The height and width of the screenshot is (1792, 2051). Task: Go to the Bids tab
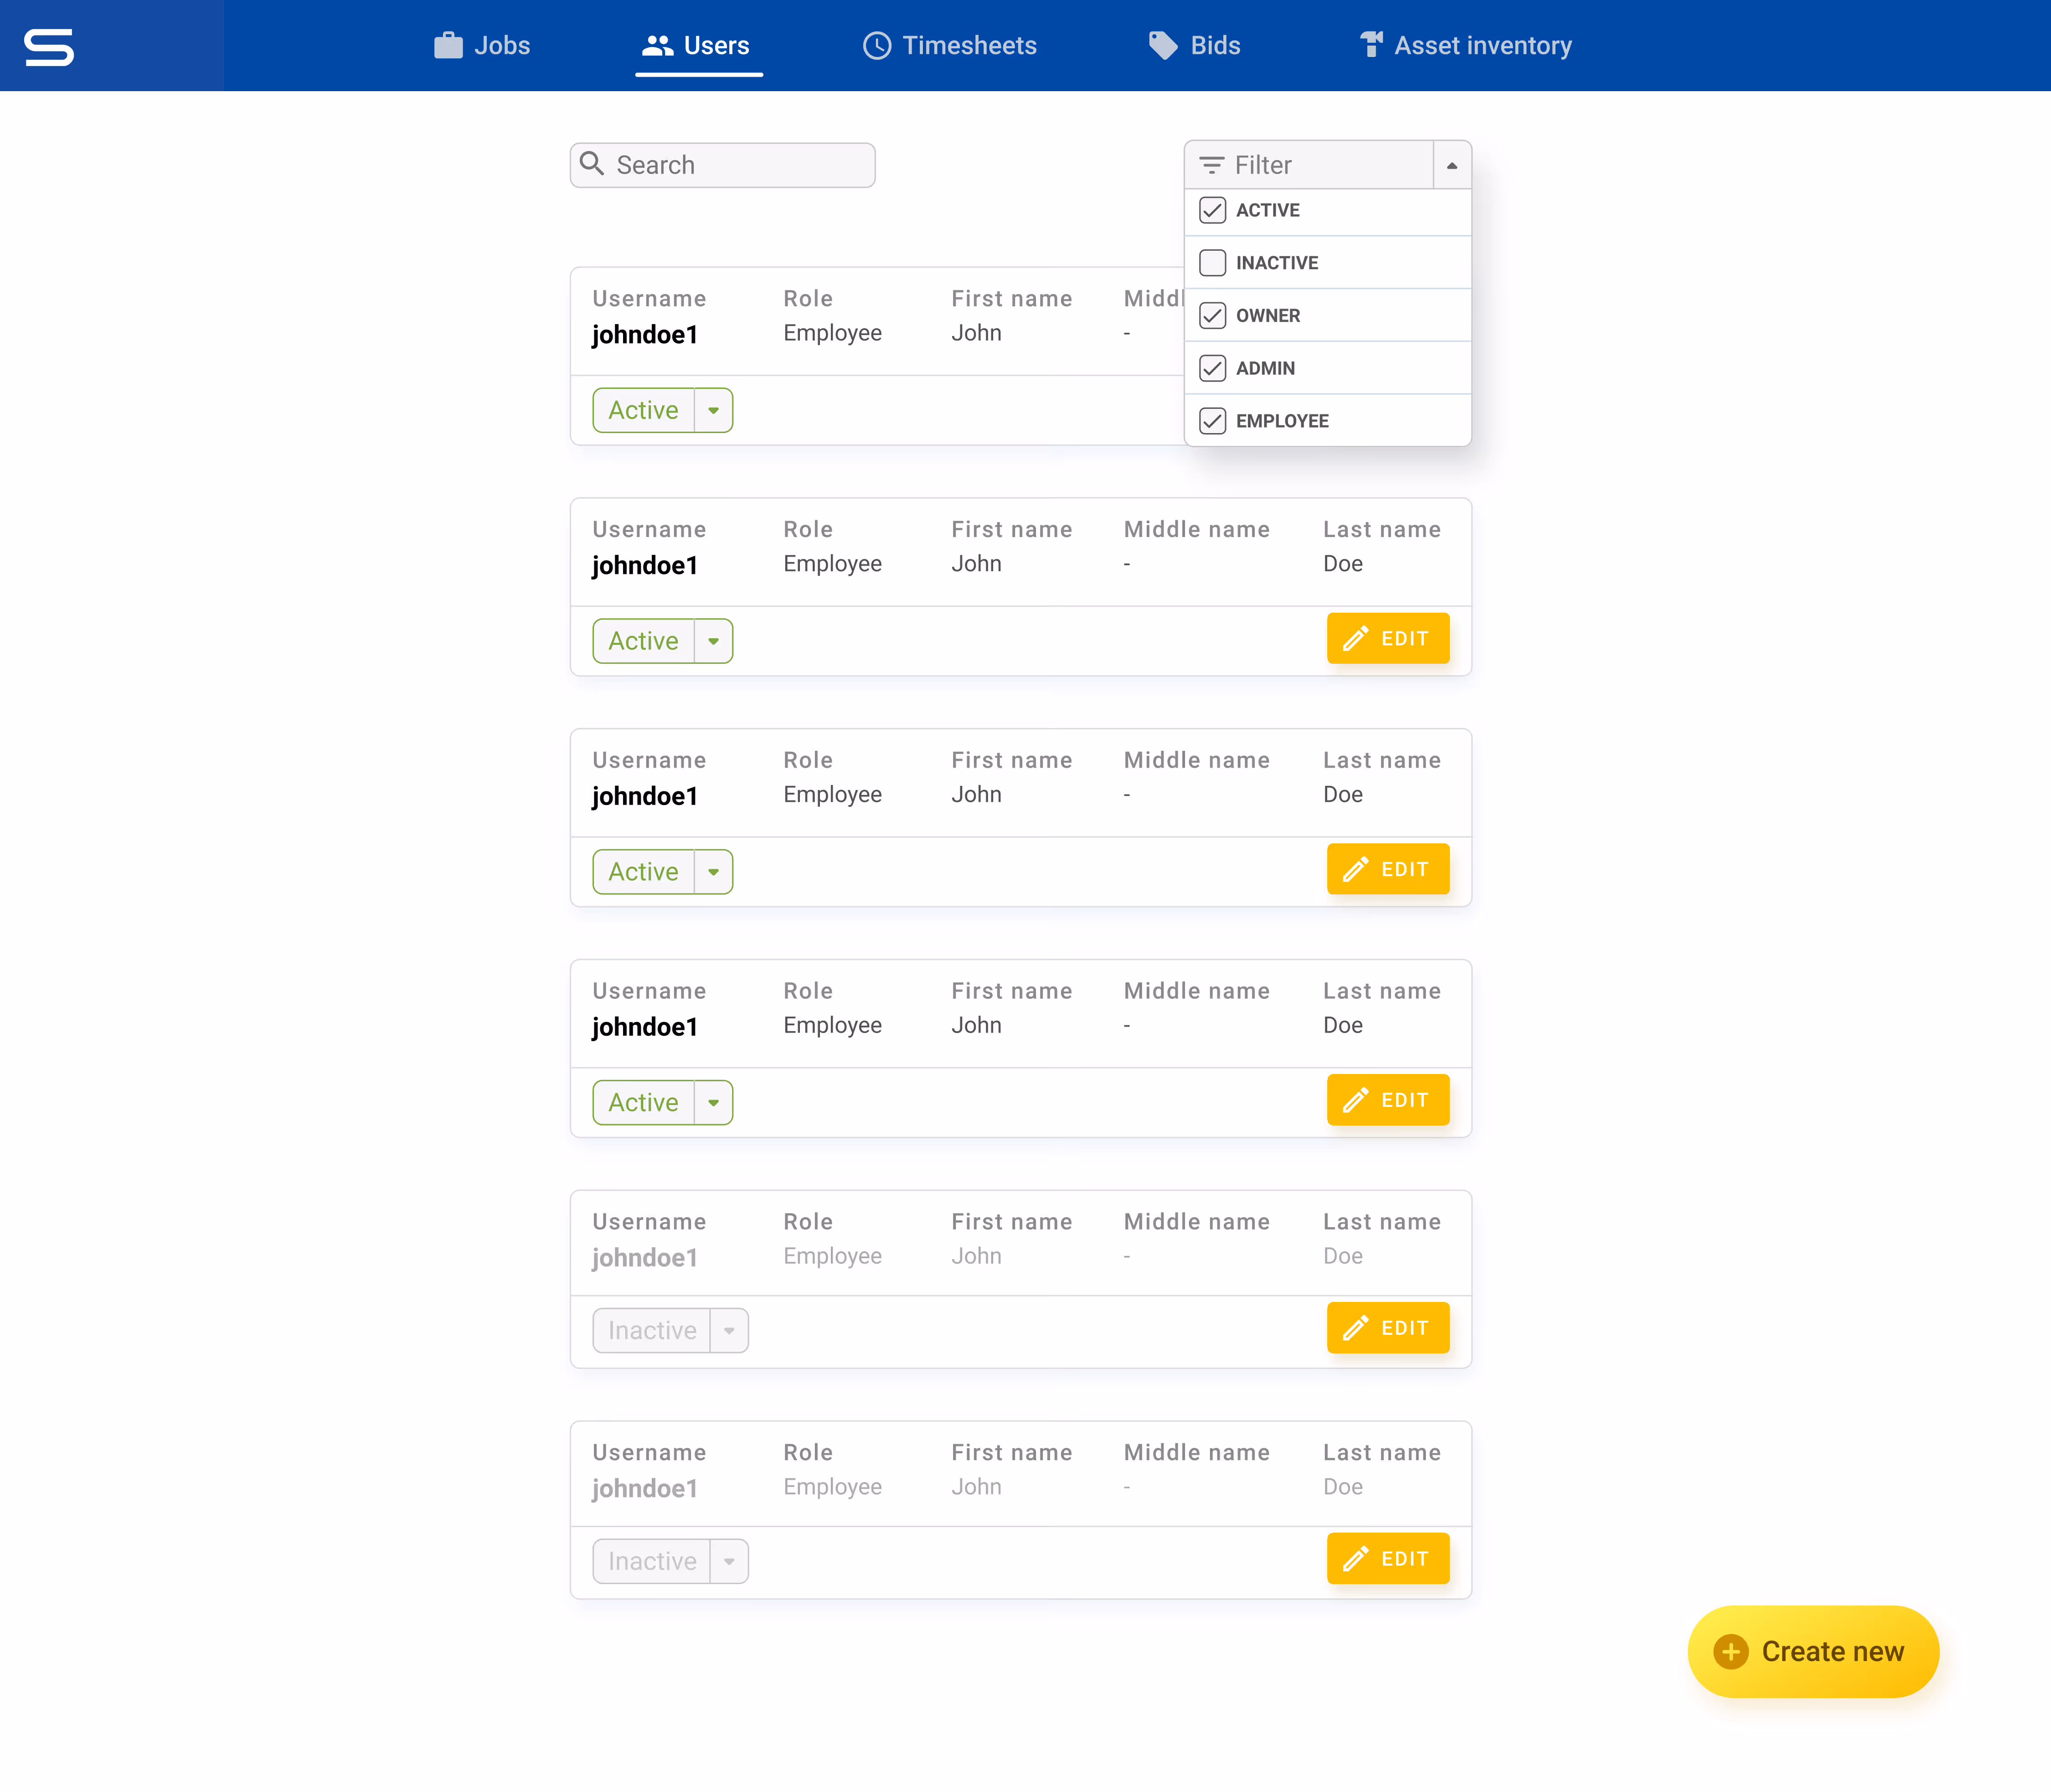click(x=1194, y=46)
